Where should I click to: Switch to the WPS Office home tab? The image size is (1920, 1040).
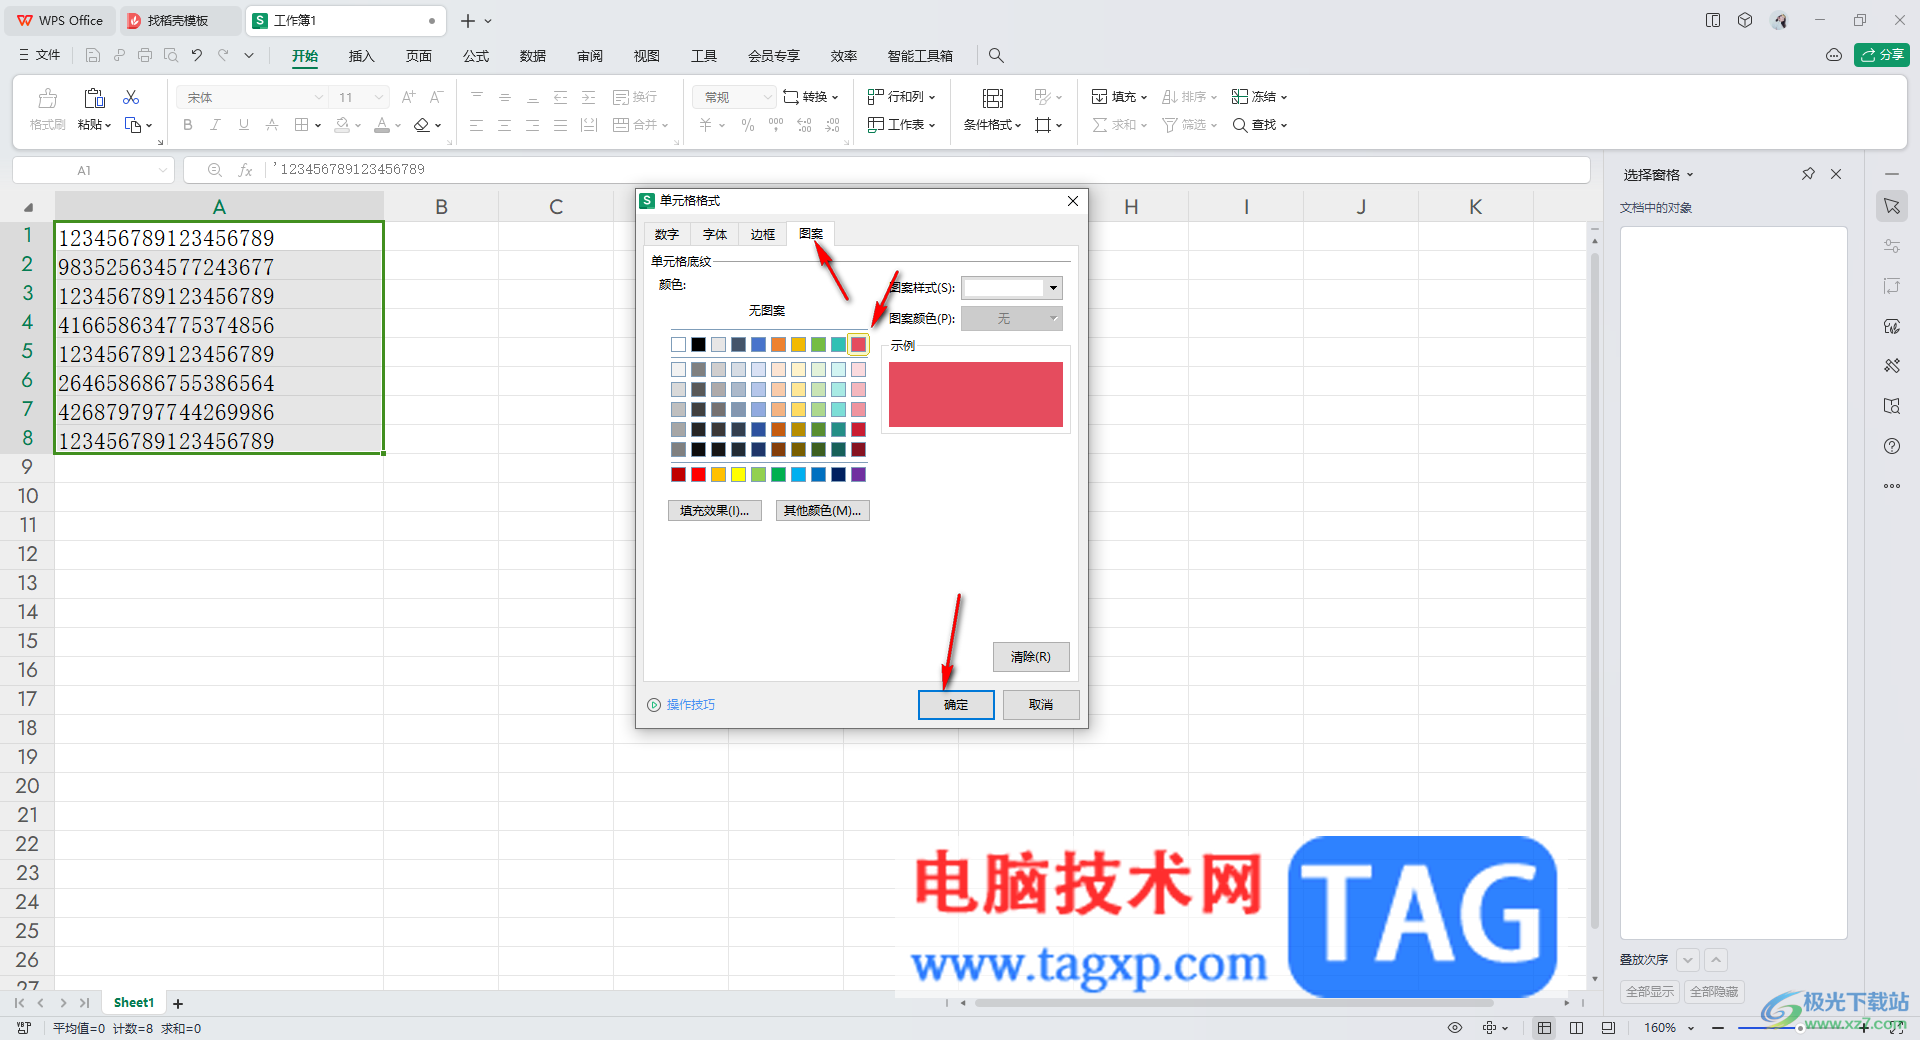coord(60,20)
